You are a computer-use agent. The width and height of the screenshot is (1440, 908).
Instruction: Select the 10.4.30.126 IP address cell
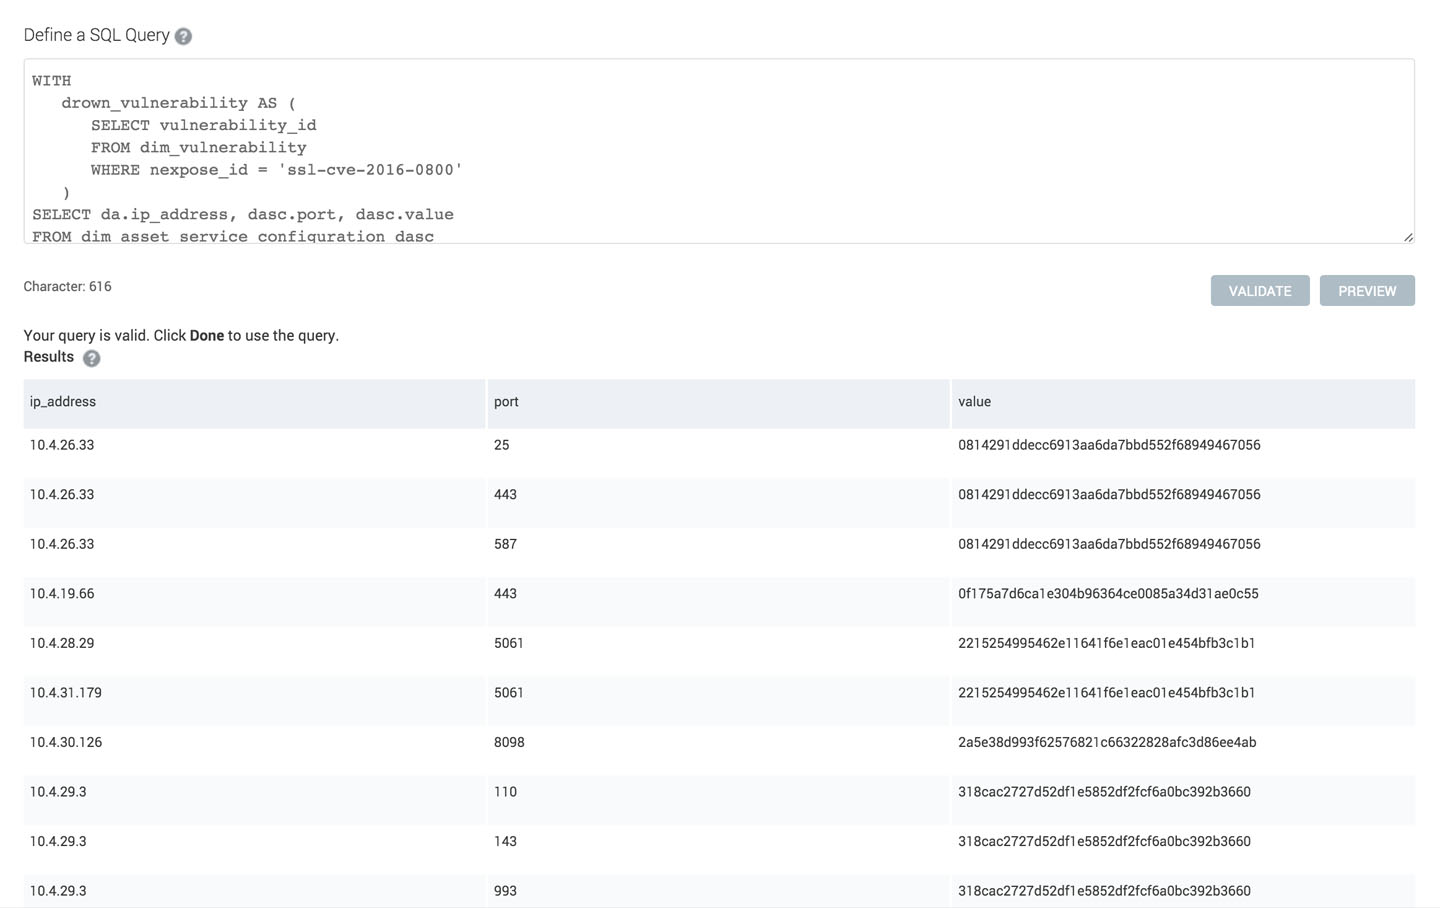click(x=66, y=742)
